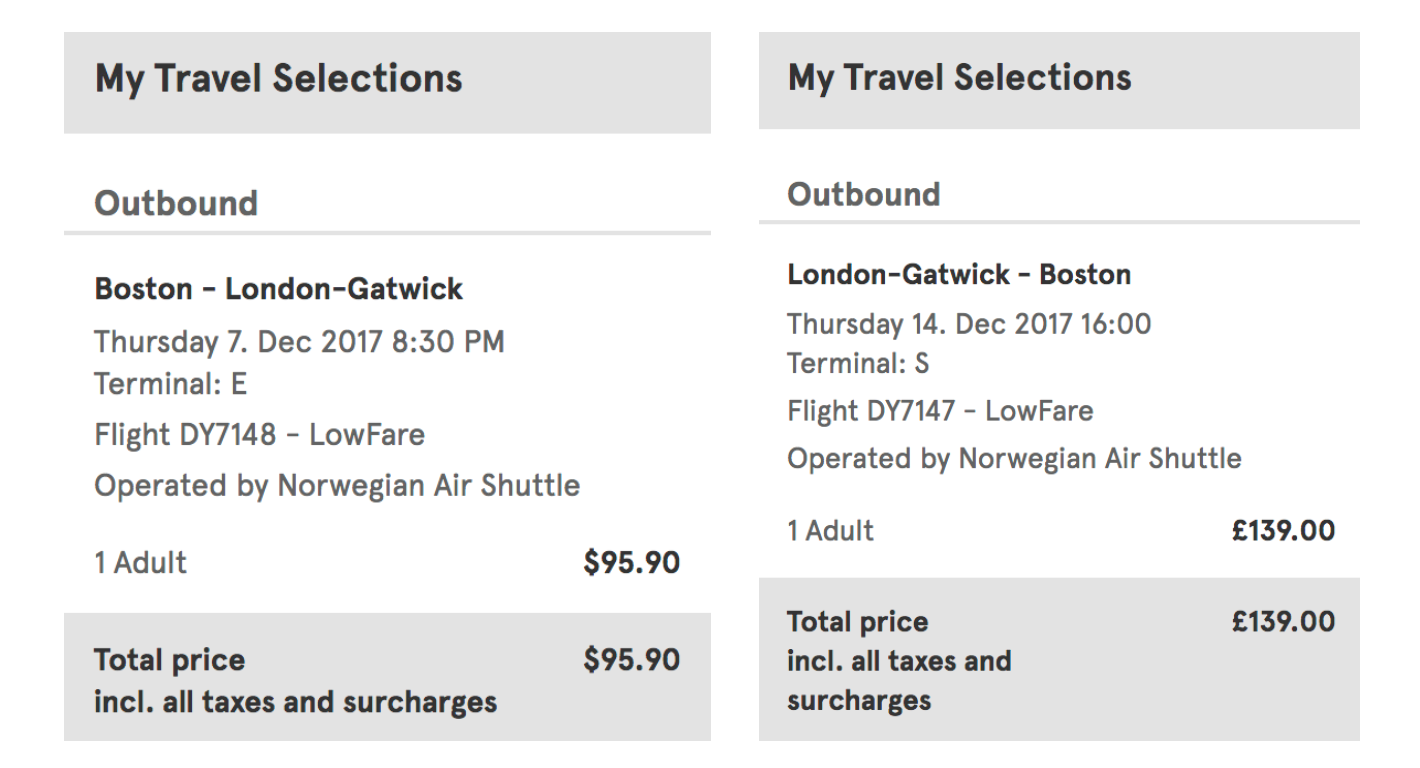Click the $95.90 adult fare amount
Image resolution: width=1420 pixels, height=768 pixels.
pyautogui.click(x=631, y=563)
